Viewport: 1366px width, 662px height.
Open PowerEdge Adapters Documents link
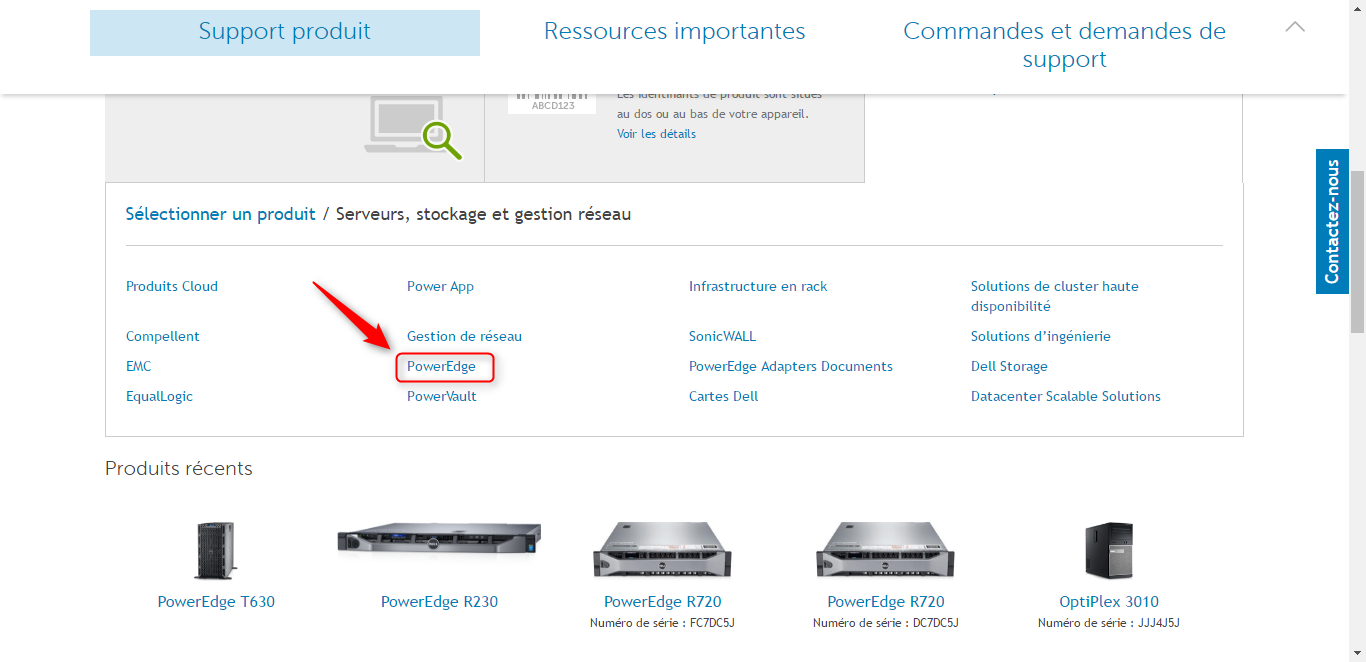(791, 366)
